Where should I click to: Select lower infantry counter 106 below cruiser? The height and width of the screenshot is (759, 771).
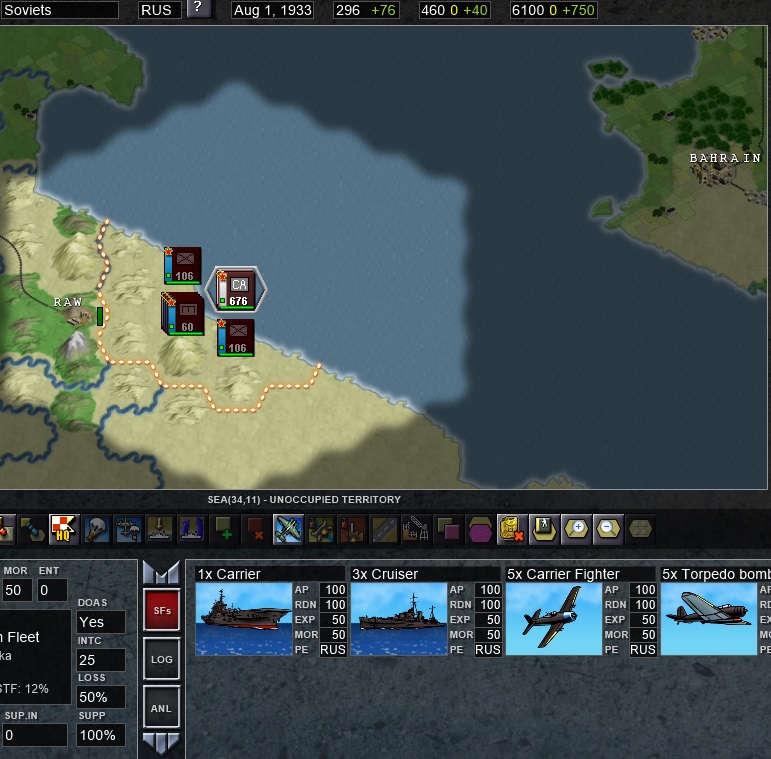[236, 338]
